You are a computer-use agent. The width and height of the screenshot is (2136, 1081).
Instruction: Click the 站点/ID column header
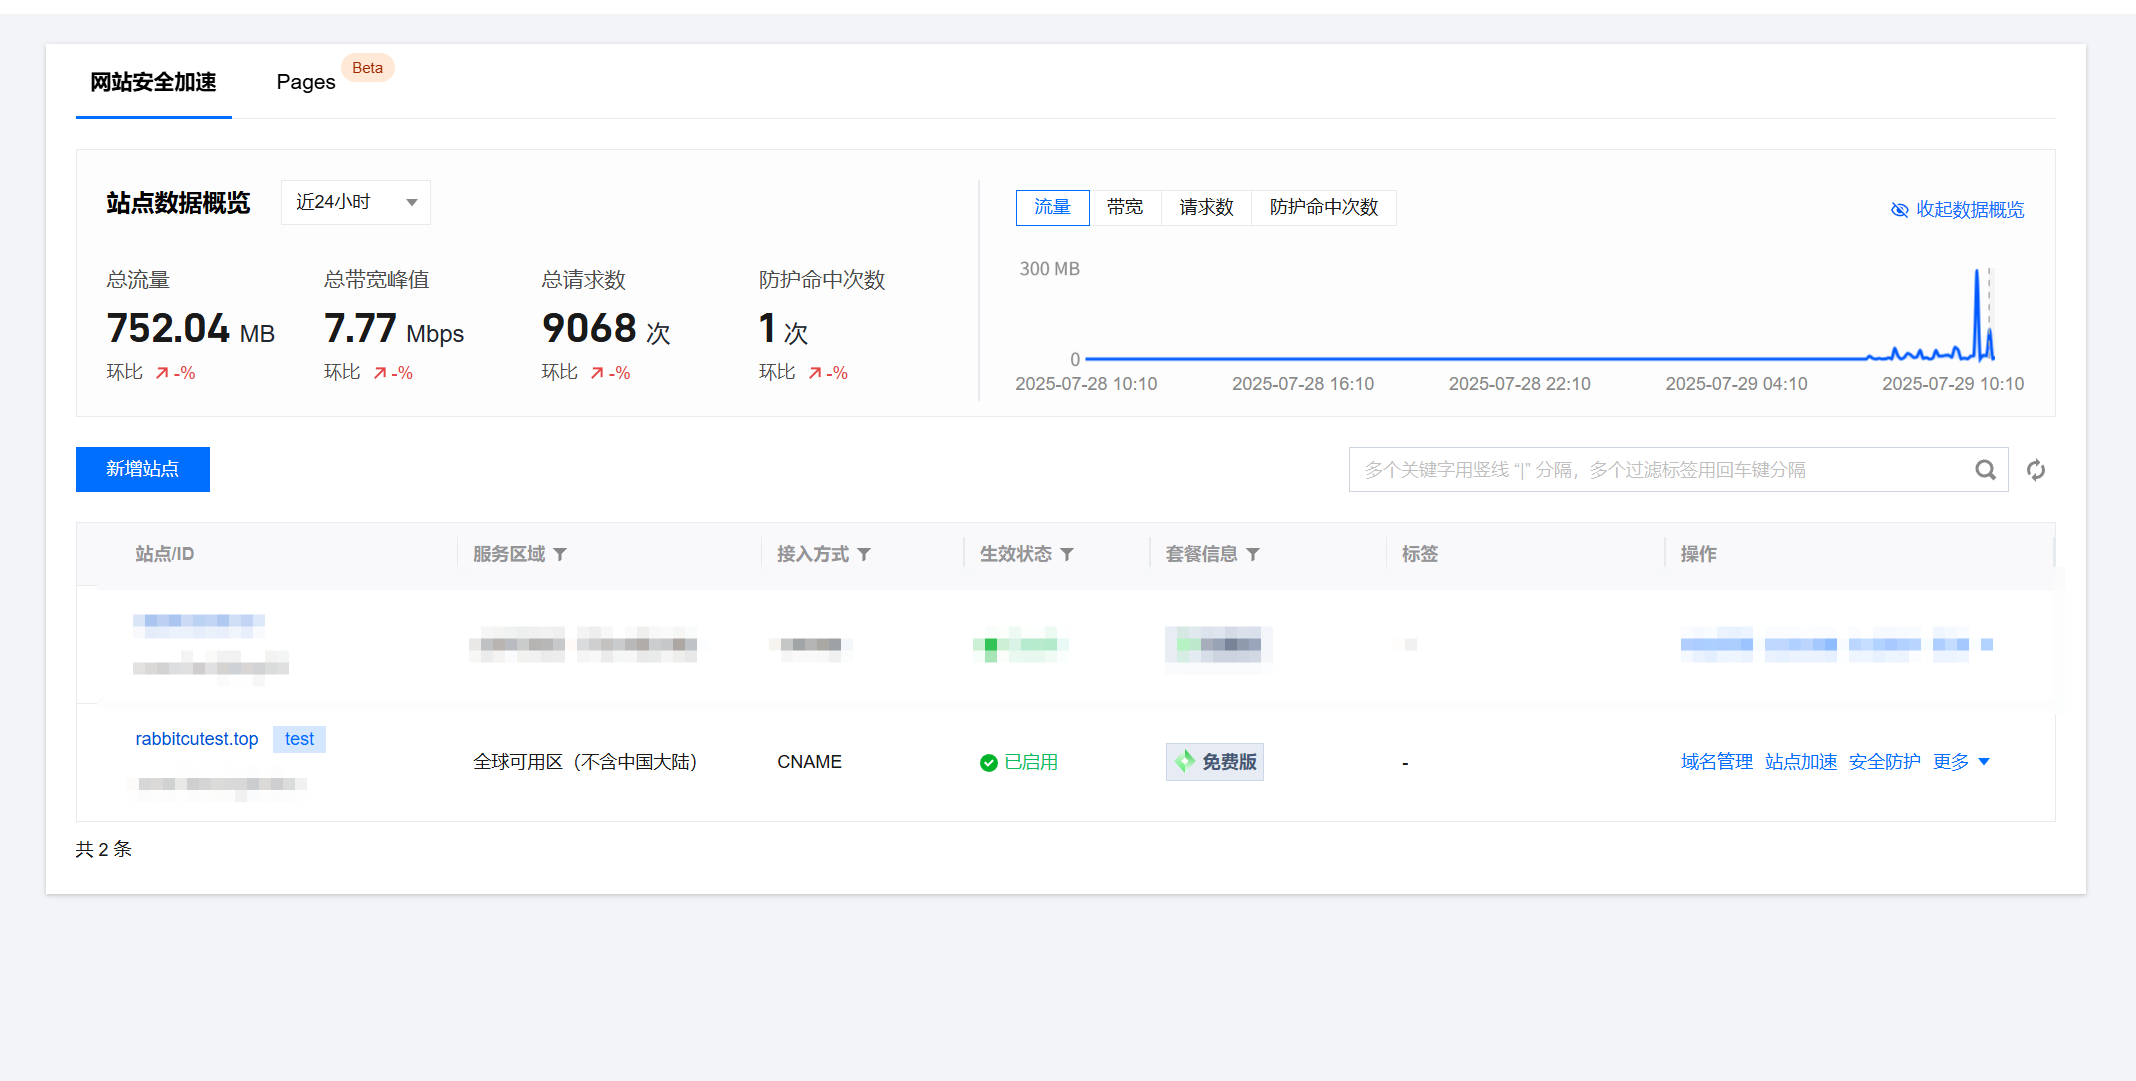165,554
